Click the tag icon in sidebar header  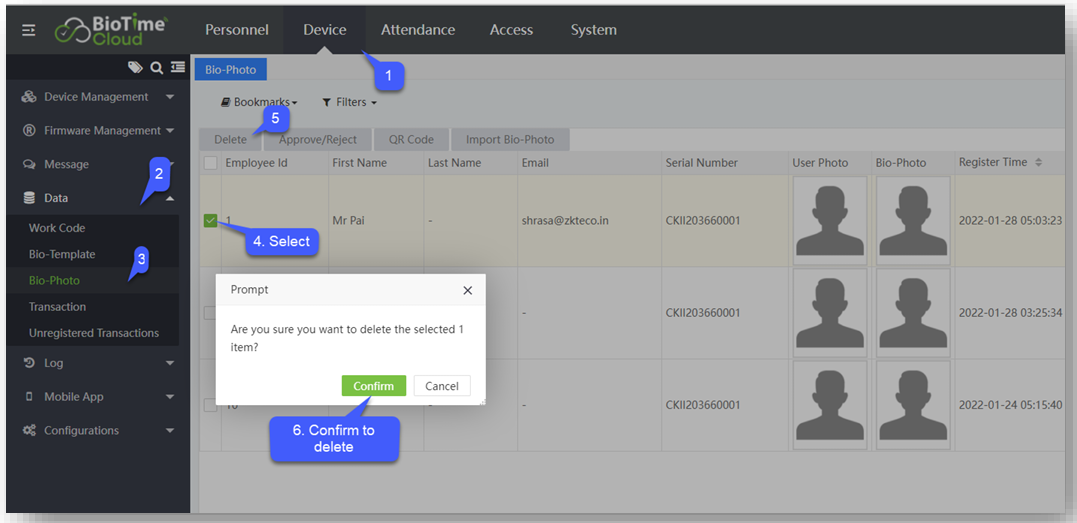pos(135,68)
